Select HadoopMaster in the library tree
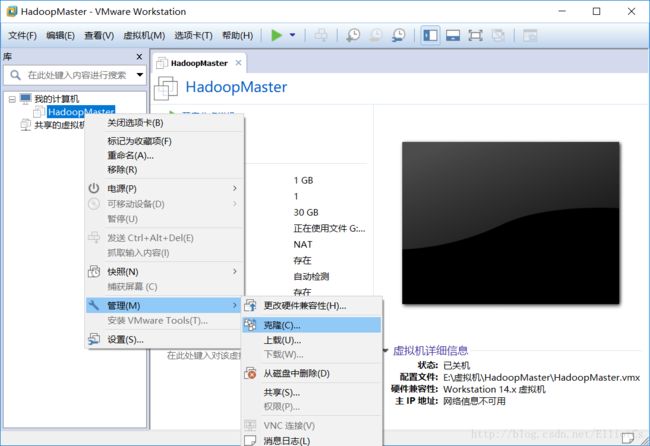 click(x=81, y=112)
